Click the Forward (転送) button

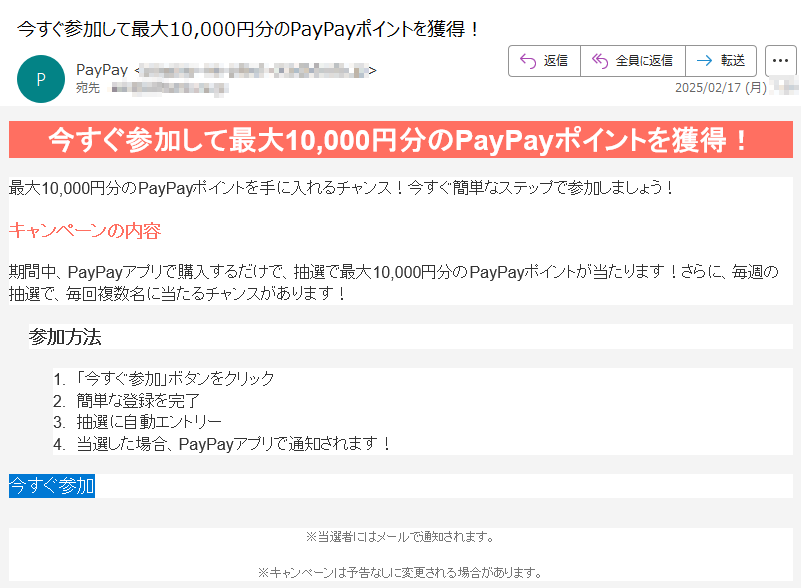[721, 61]
